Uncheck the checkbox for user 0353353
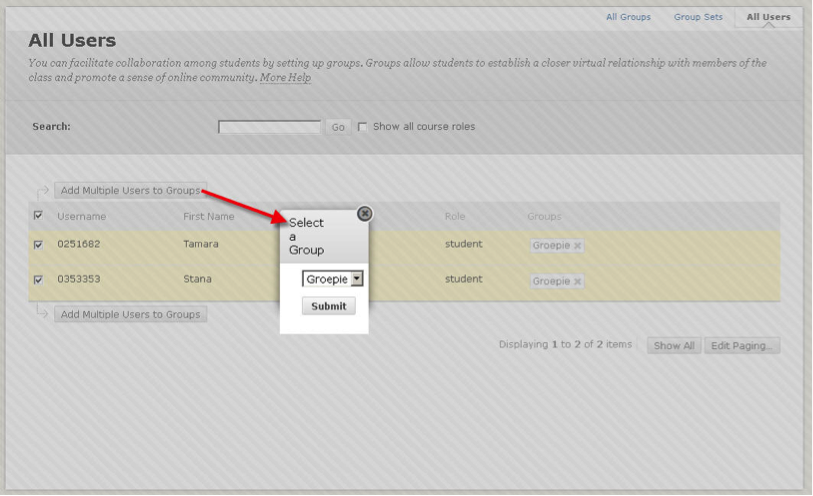This screenshot has height=496, width=813. pos(39,280)
